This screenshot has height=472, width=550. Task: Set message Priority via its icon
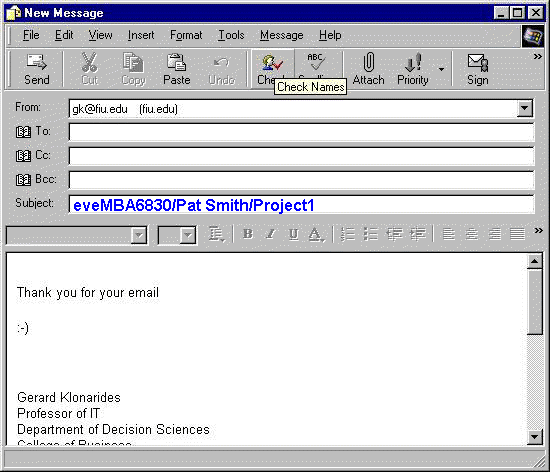point(413,62)
